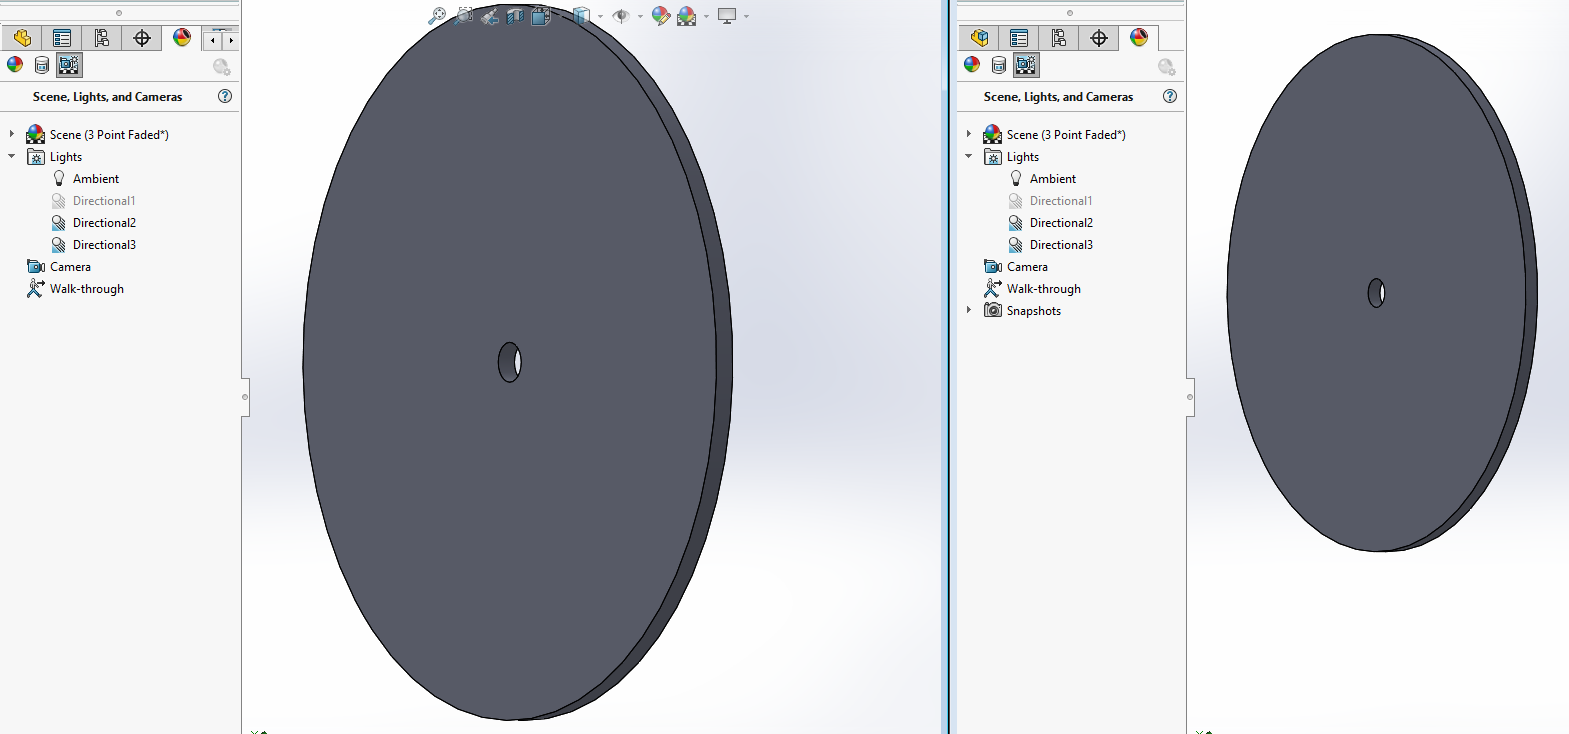Open DisplayManager tab in left panel

click(182, 38)
